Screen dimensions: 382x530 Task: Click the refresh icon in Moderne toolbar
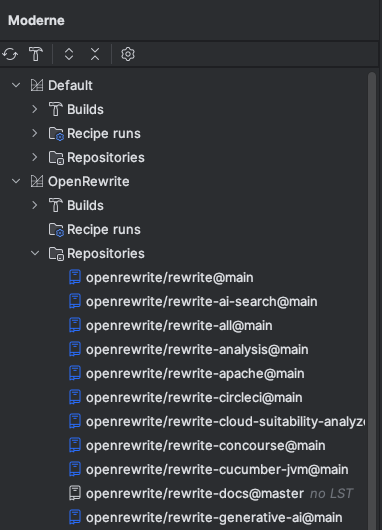tap(10, 54)
